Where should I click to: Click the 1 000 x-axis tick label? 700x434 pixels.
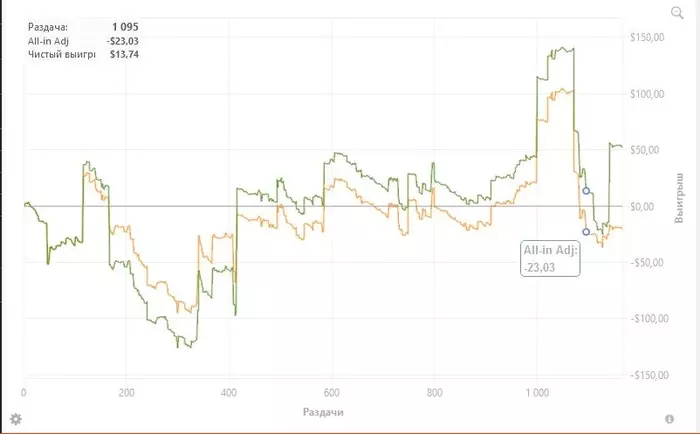537,393
